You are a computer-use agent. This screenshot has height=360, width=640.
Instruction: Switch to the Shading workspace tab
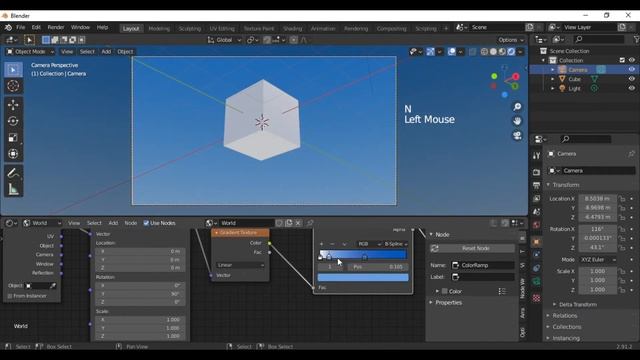pos(292,29)
